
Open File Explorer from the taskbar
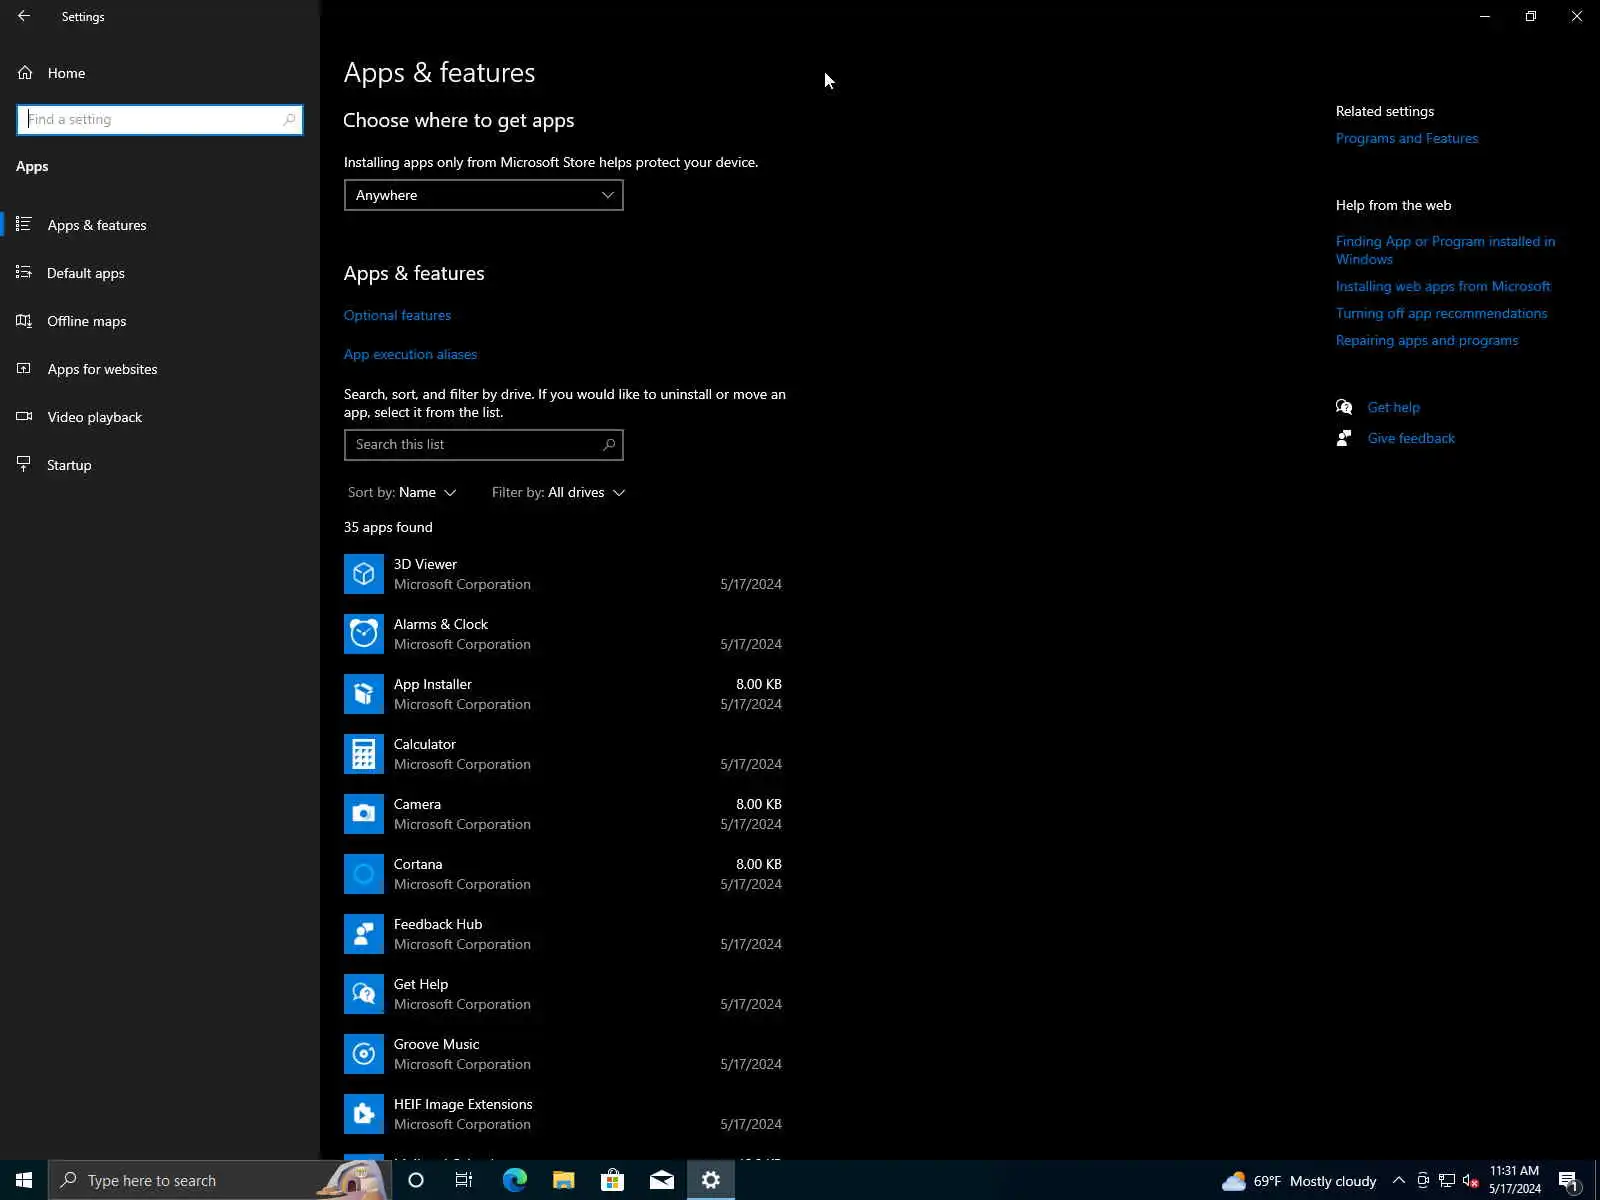563,1180
